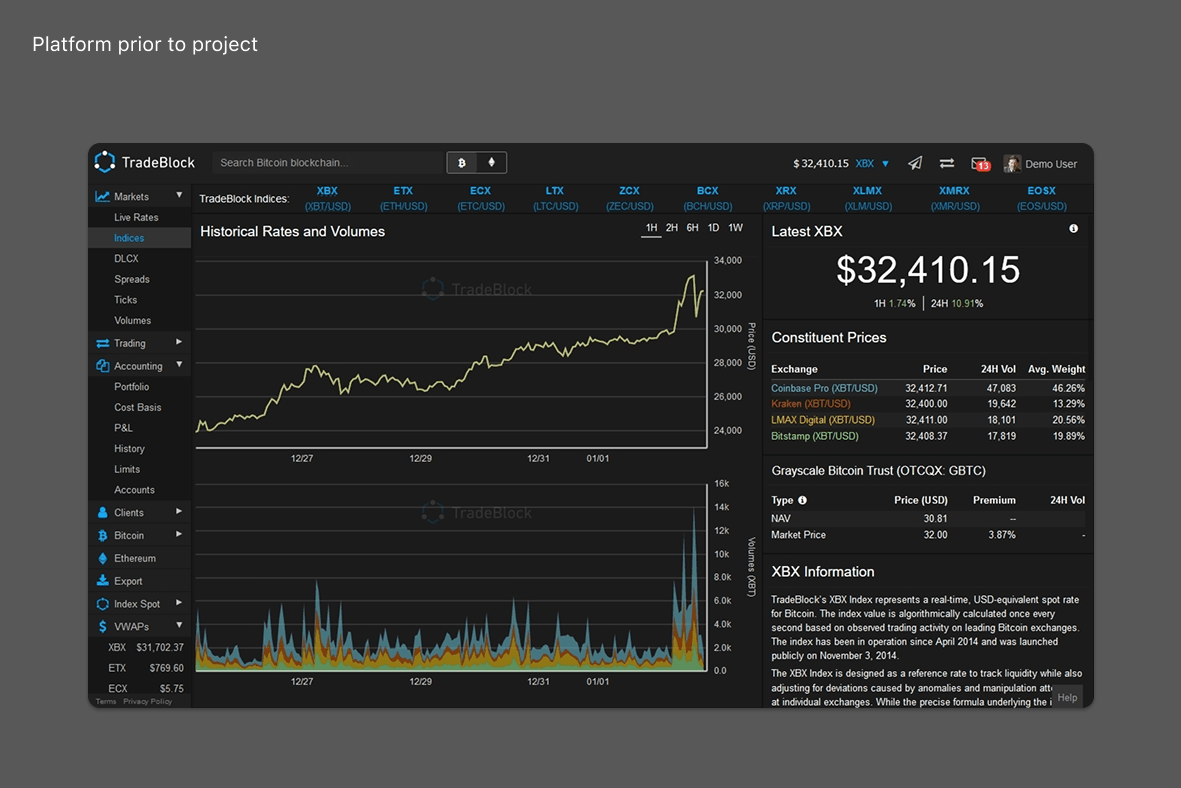Open Bitstamp (XBT/USD) exchange link
This screenshot has width=1181, height=788.
(x=814, y=436)
